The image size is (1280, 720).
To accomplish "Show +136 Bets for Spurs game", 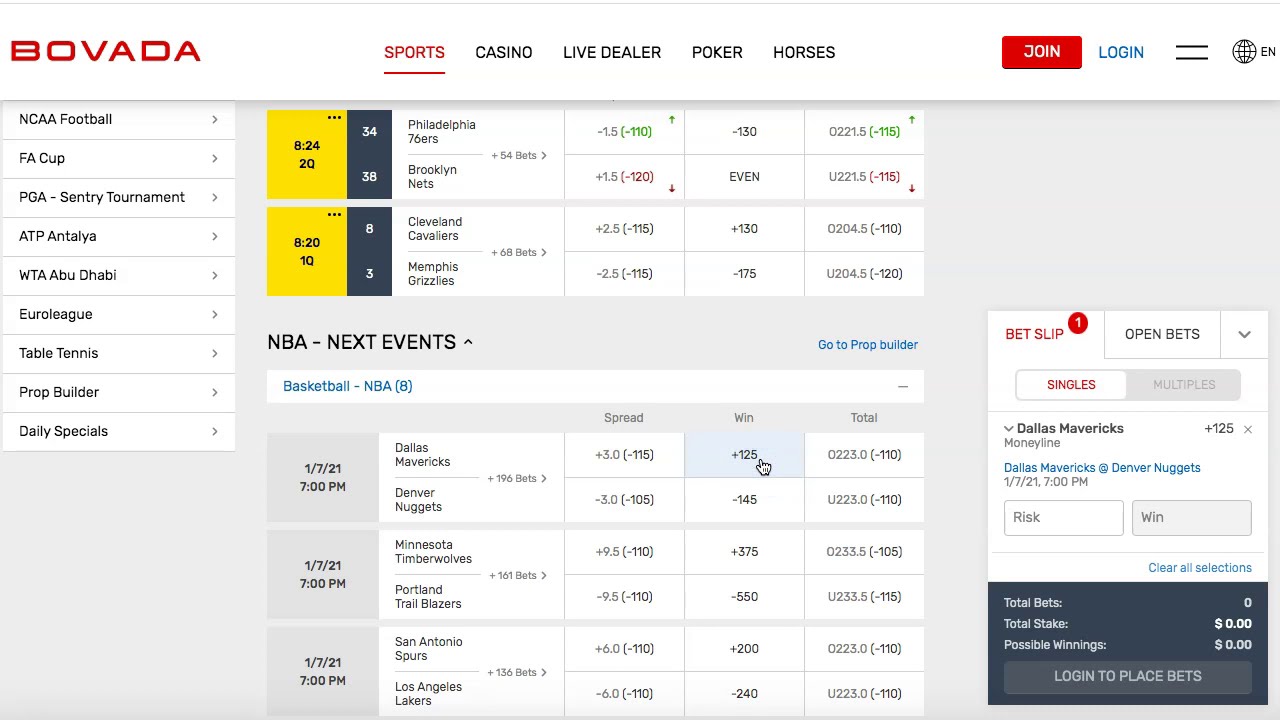I will 517,673.
